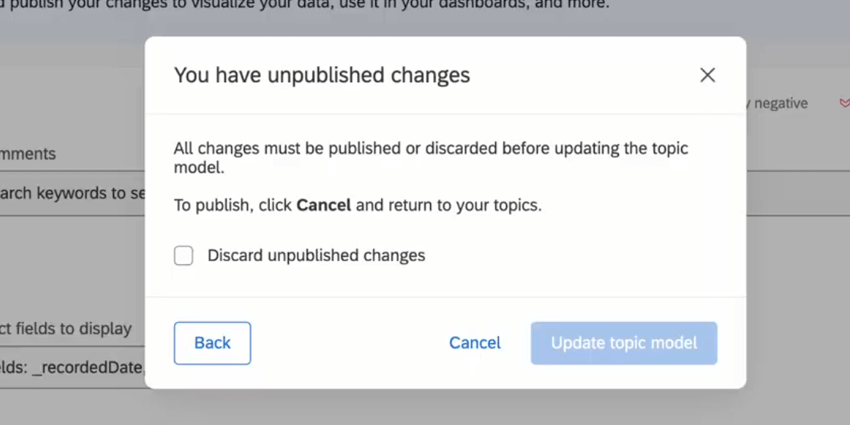850x425 pixels.
Task: Click the red chevron icon beside negative
Action: (844, 103)
